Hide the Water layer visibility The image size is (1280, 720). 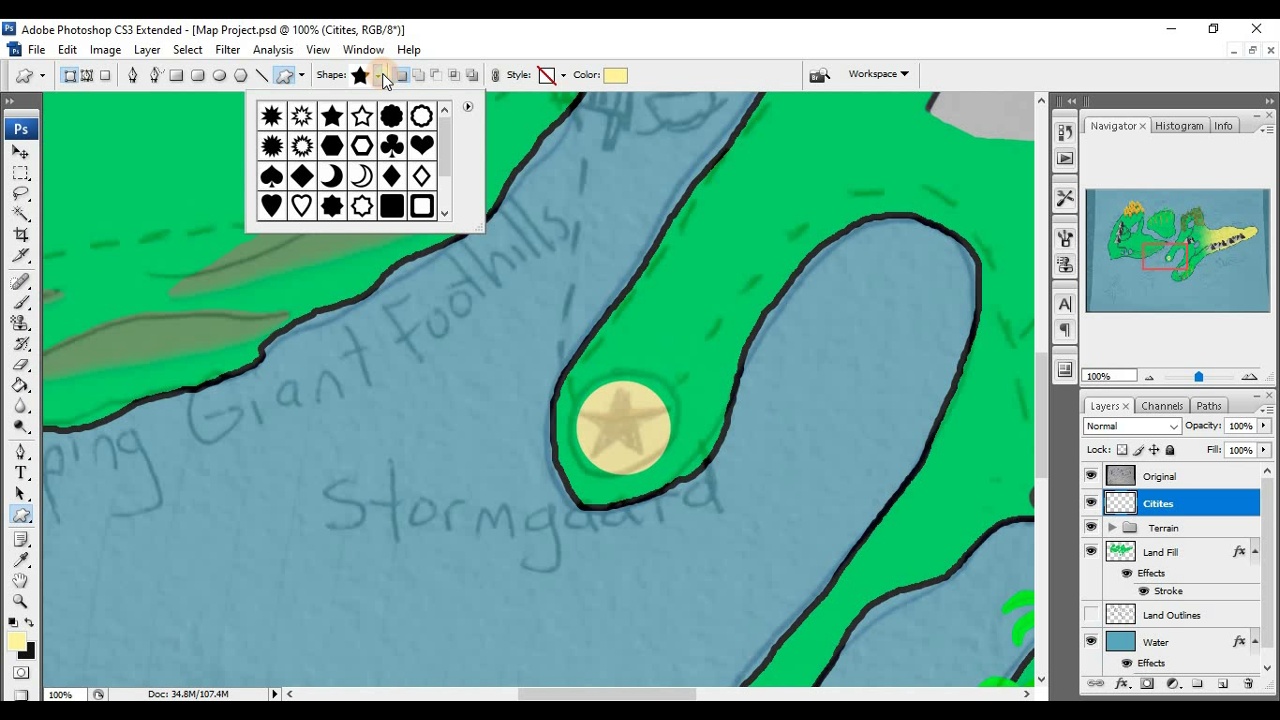1091,641
